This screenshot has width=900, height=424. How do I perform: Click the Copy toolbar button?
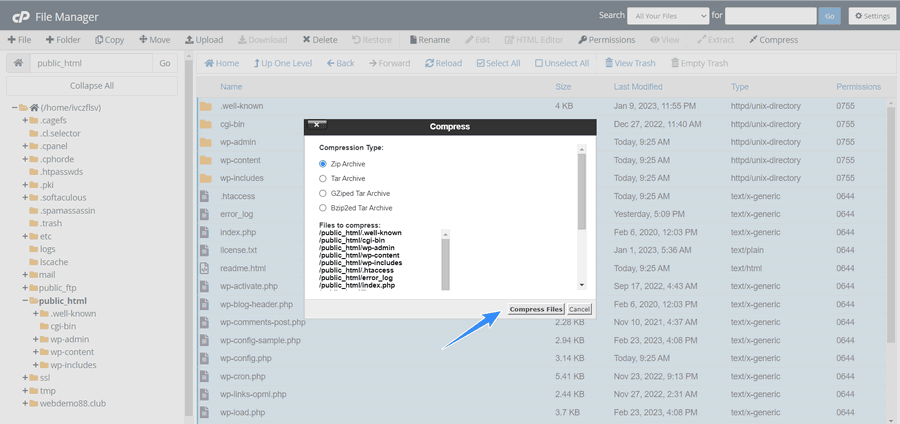tap(110, 40)
